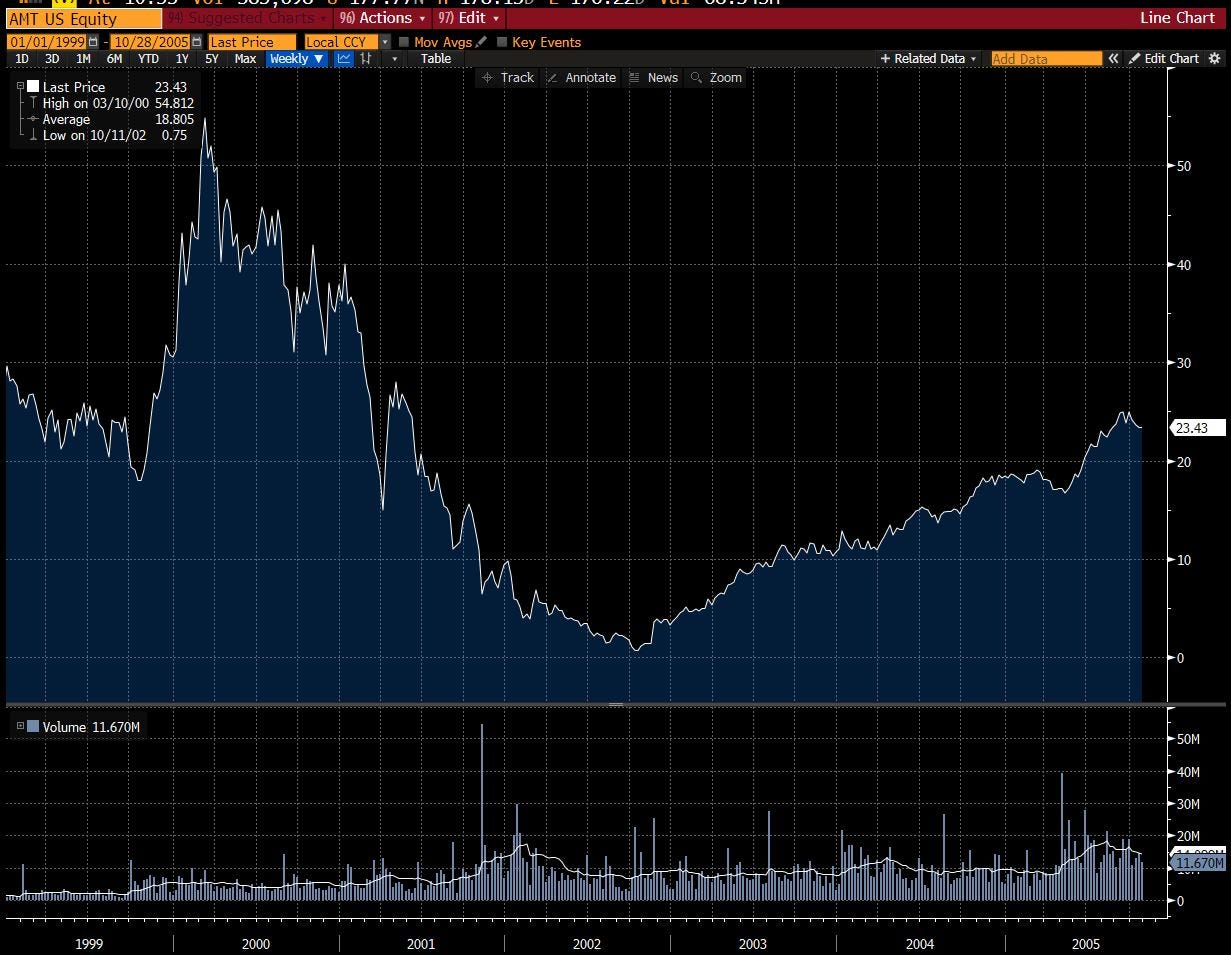
Task: Select the YTD time range
Action: pos(148,59)
